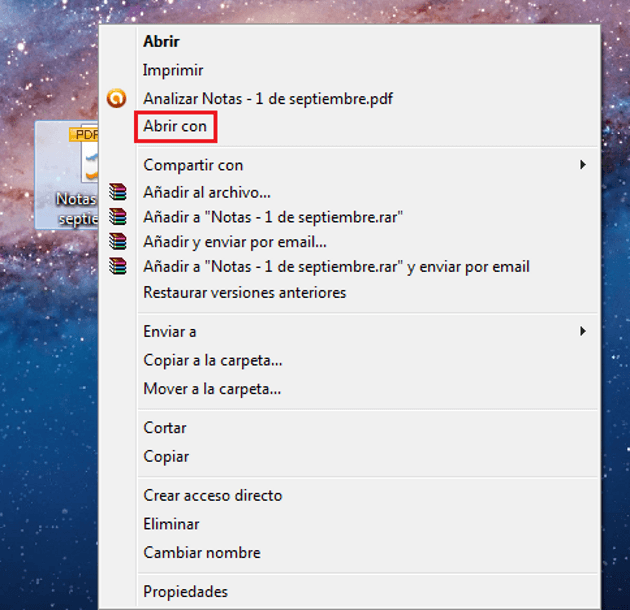Expand the Enviar a submenu arrow
This screenshot has height=610, width=630.
(583, 331)
